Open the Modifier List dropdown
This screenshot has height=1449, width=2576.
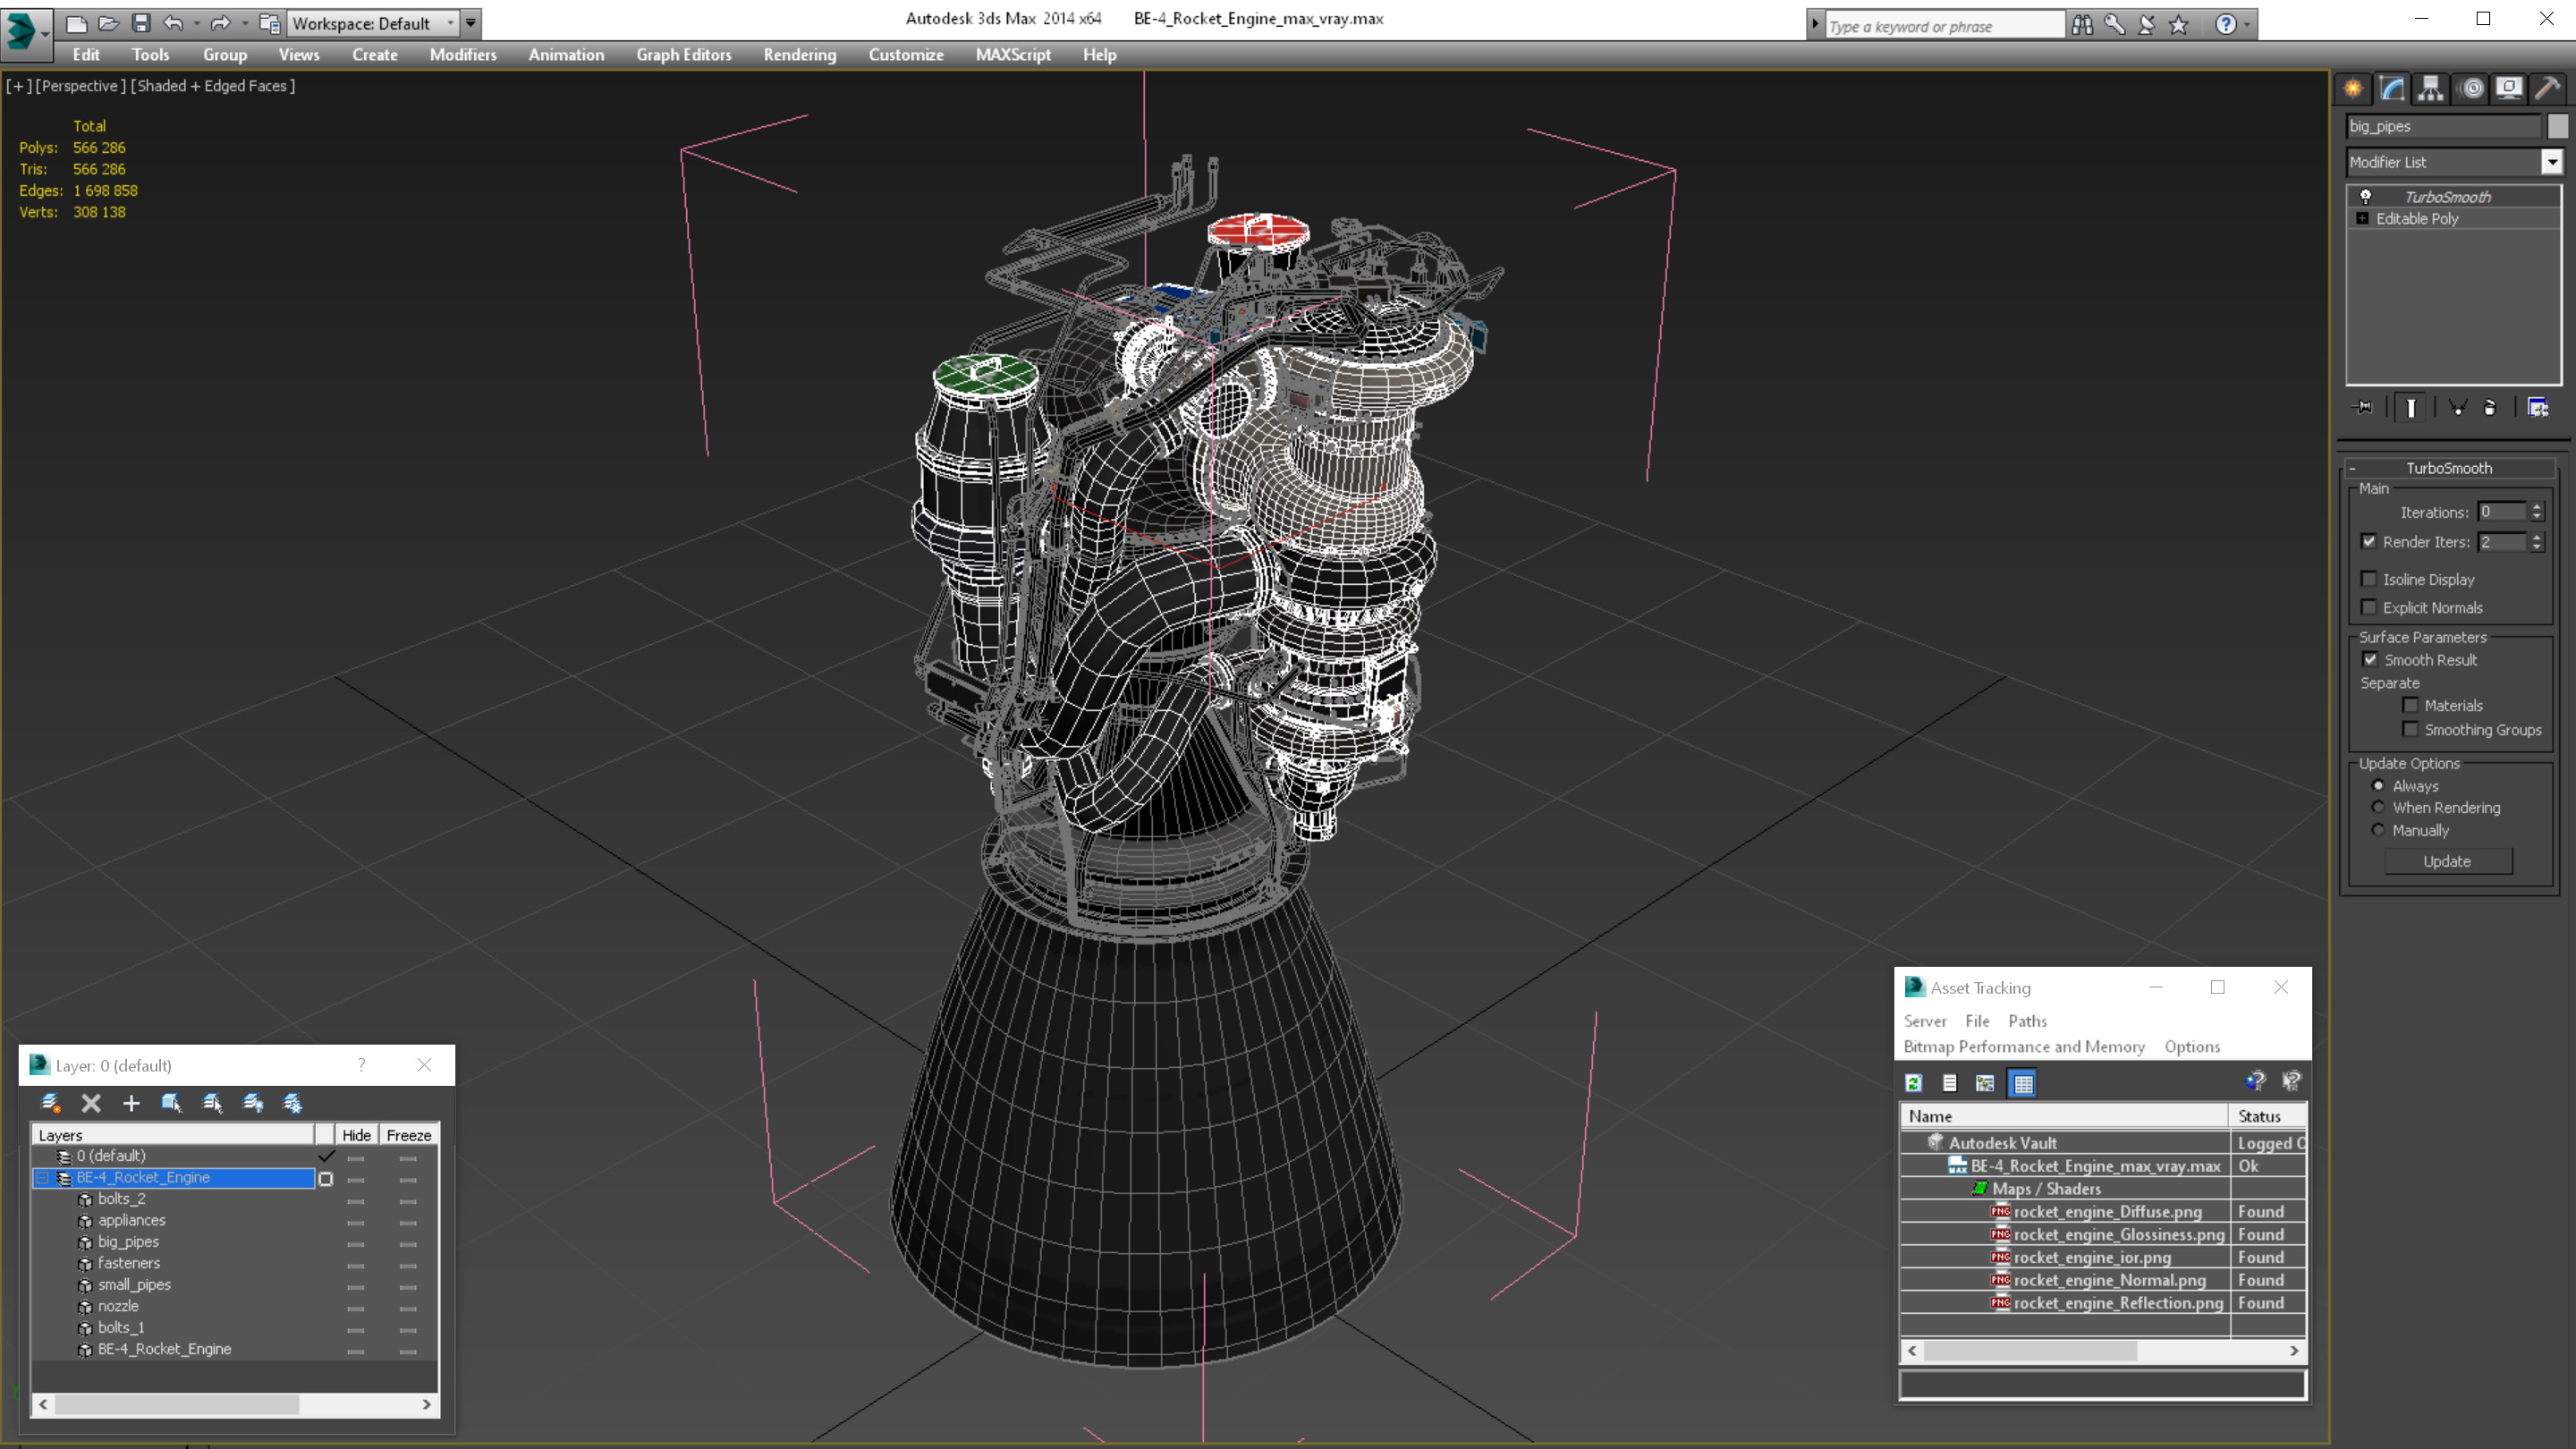(x=2552, y=162)
